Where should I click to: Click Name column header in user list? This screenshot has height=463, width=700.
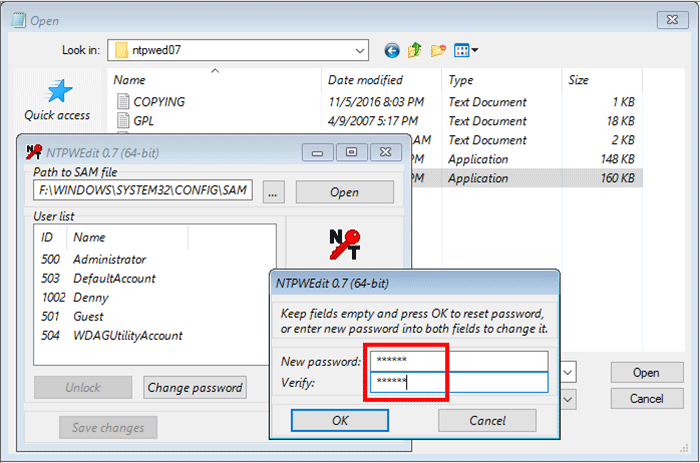click(127, 237)
